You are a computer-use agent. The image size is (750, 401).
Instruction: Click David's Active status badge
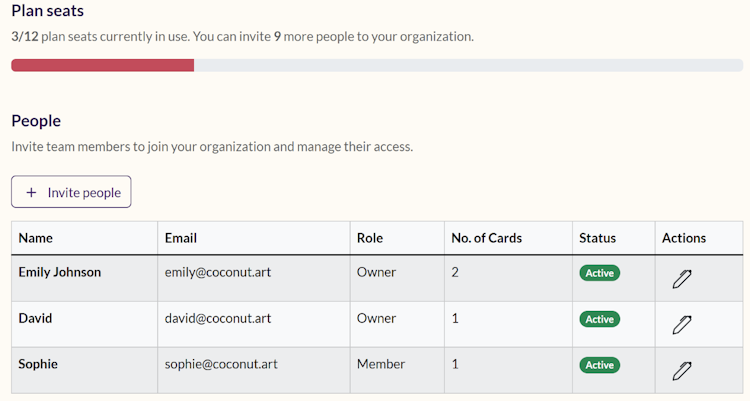599,319
